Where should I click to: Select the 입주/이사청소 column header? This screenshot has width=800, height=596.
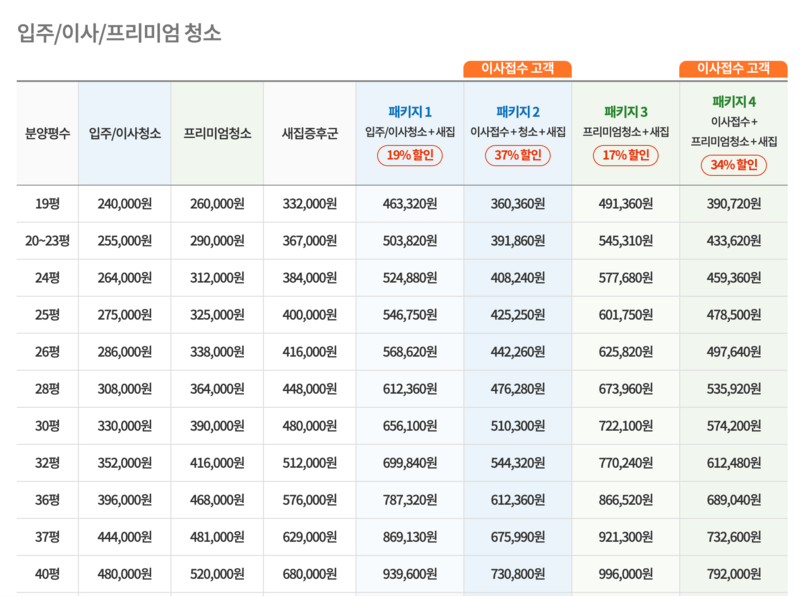click(x=124, y=132)
